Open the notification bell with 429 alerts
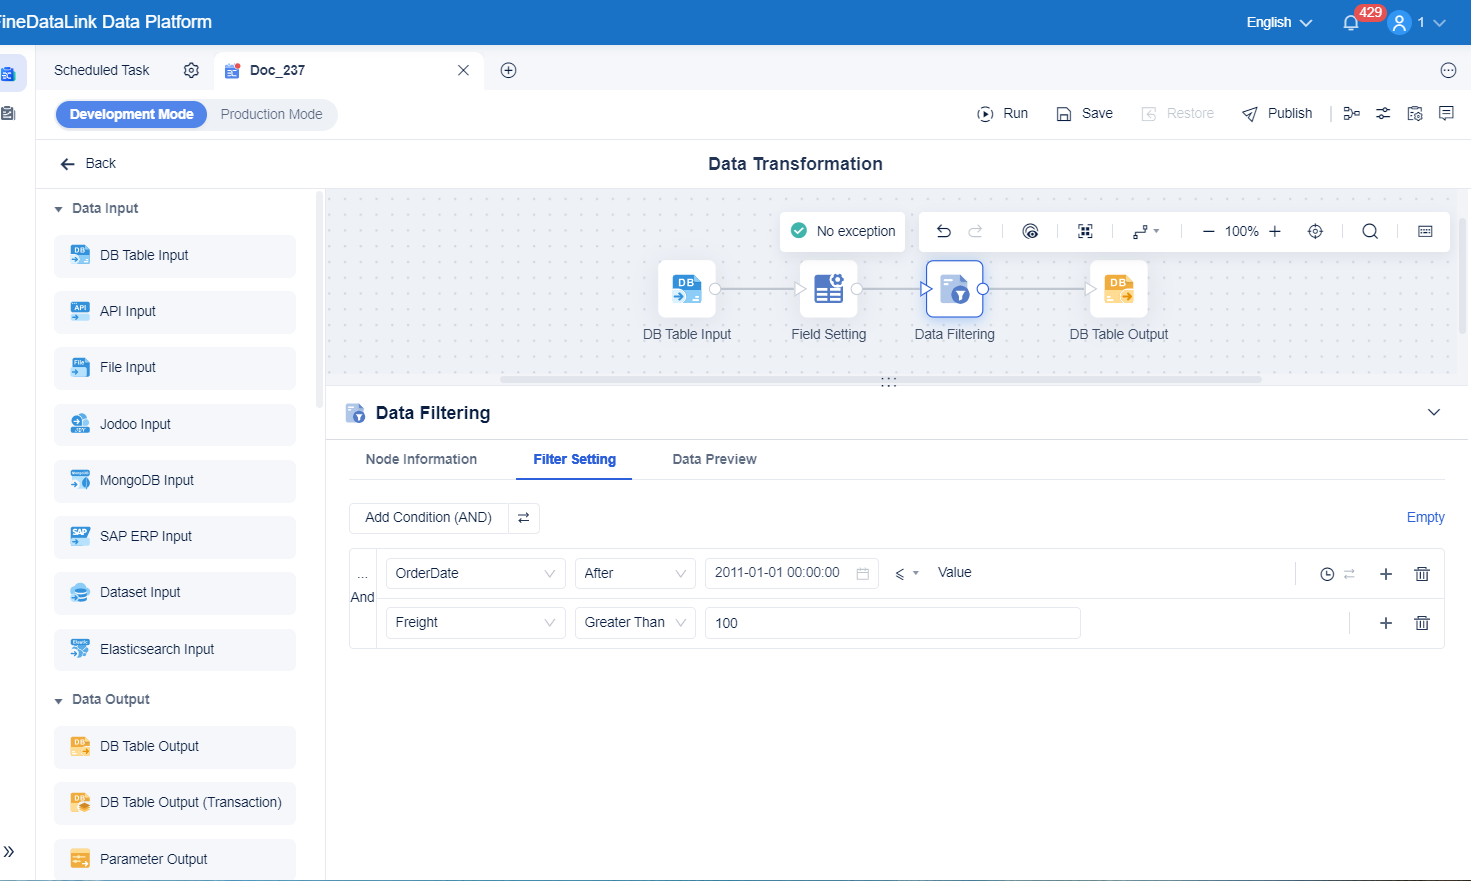The image size is (1471, 881). pyautogui.click(x=1350, y=21)
